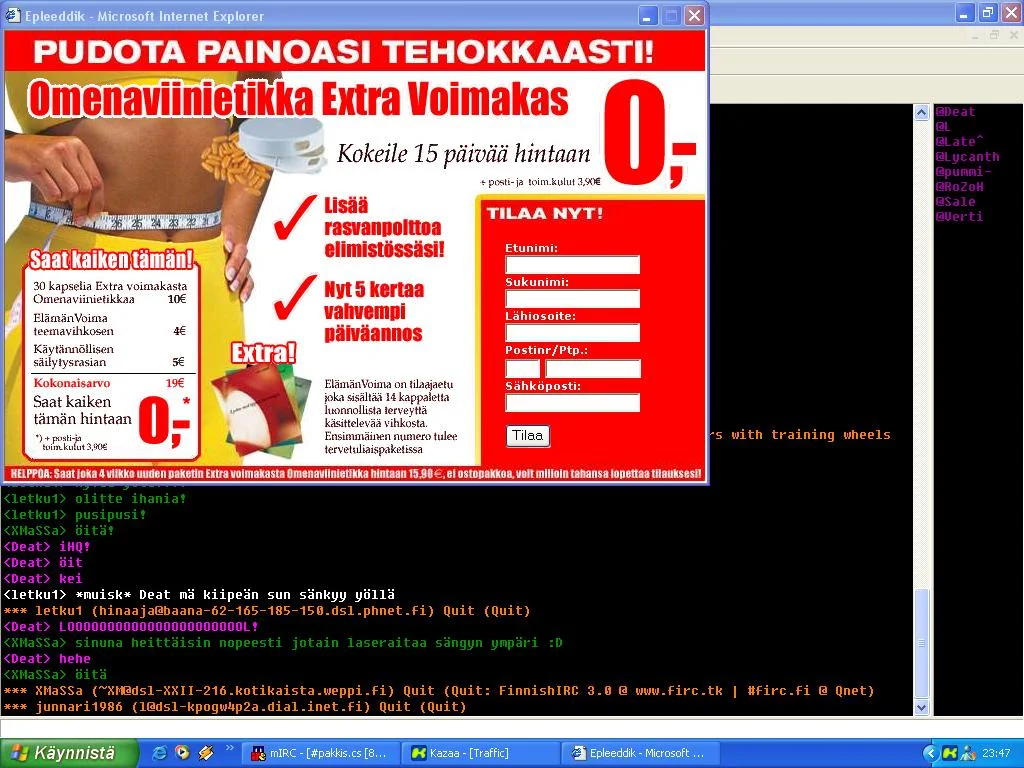
Task: Expand the quick launch overflow chevron
Action: (x=230, y=747)
